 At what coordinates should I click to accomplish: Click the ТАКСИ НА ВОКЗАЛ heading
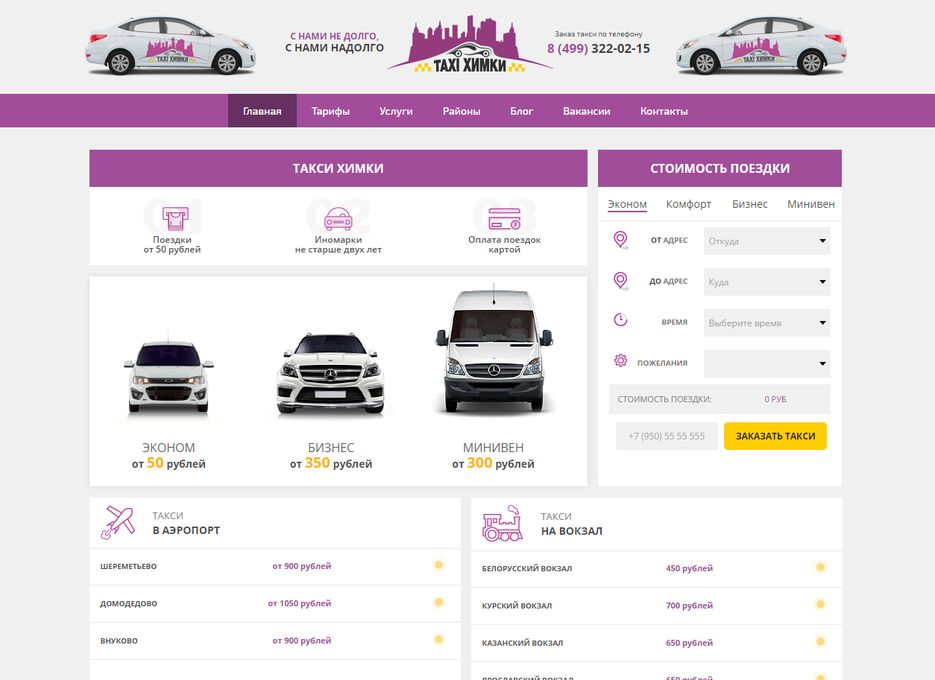click(571, 524)
